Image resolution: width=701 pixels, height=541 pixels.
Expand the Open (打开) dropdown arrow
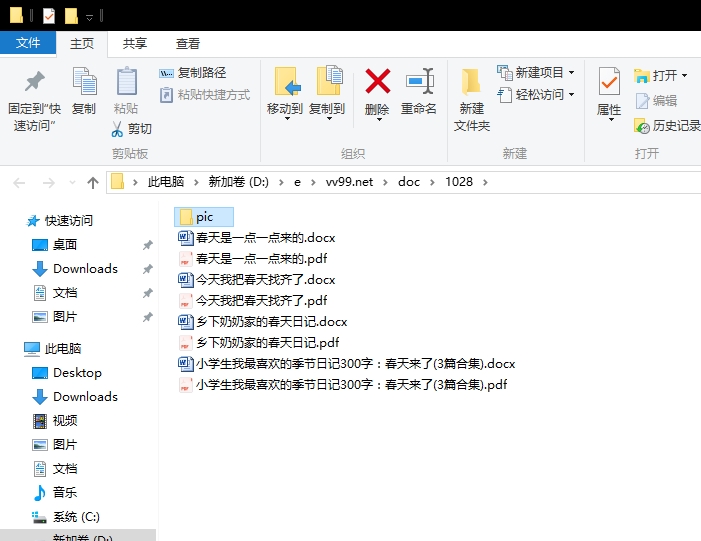(684, 76)
